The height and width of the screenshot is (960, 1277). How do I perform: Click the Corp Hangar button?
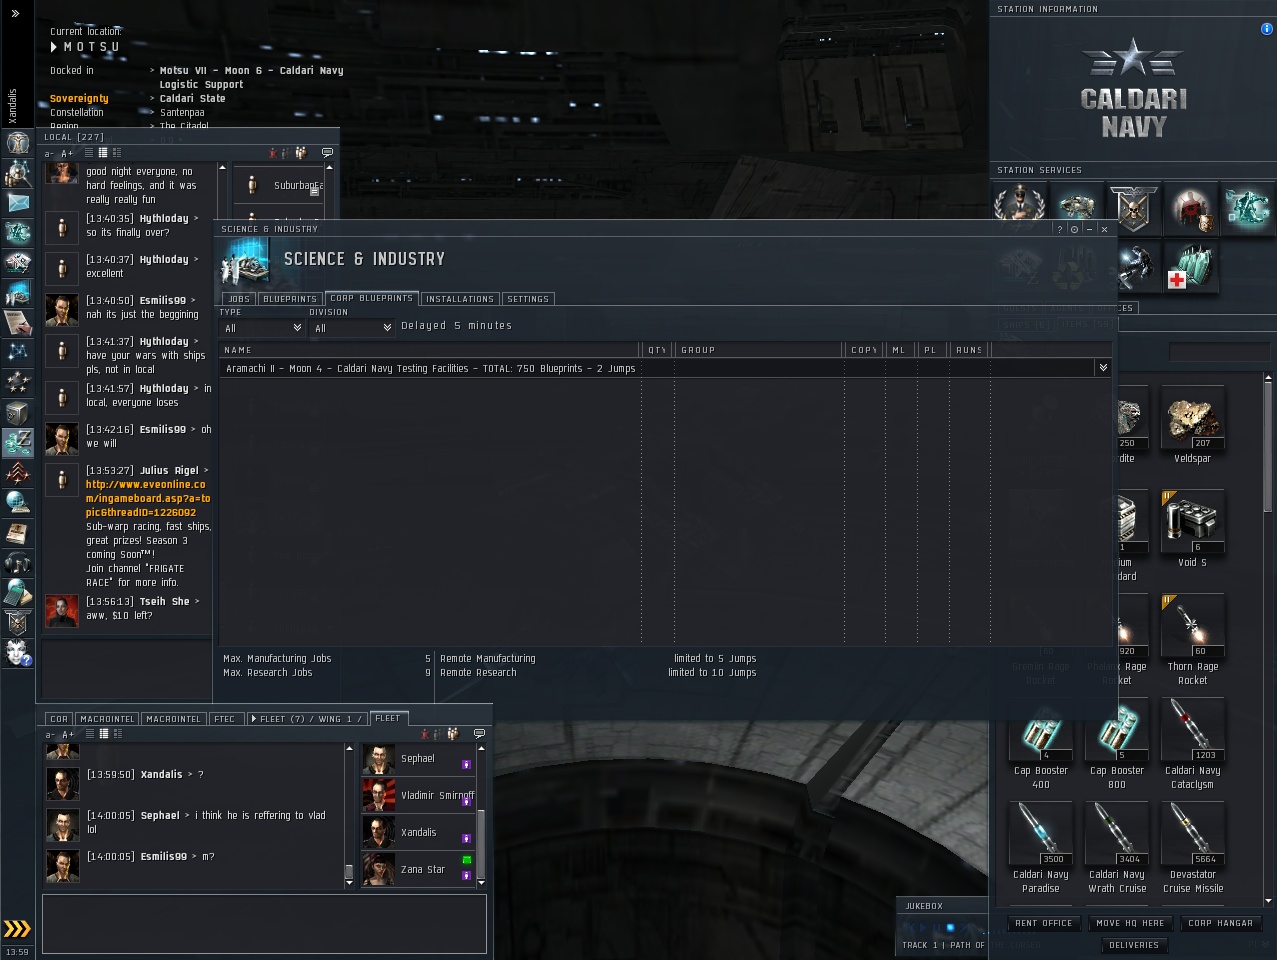coord(1220,923)
